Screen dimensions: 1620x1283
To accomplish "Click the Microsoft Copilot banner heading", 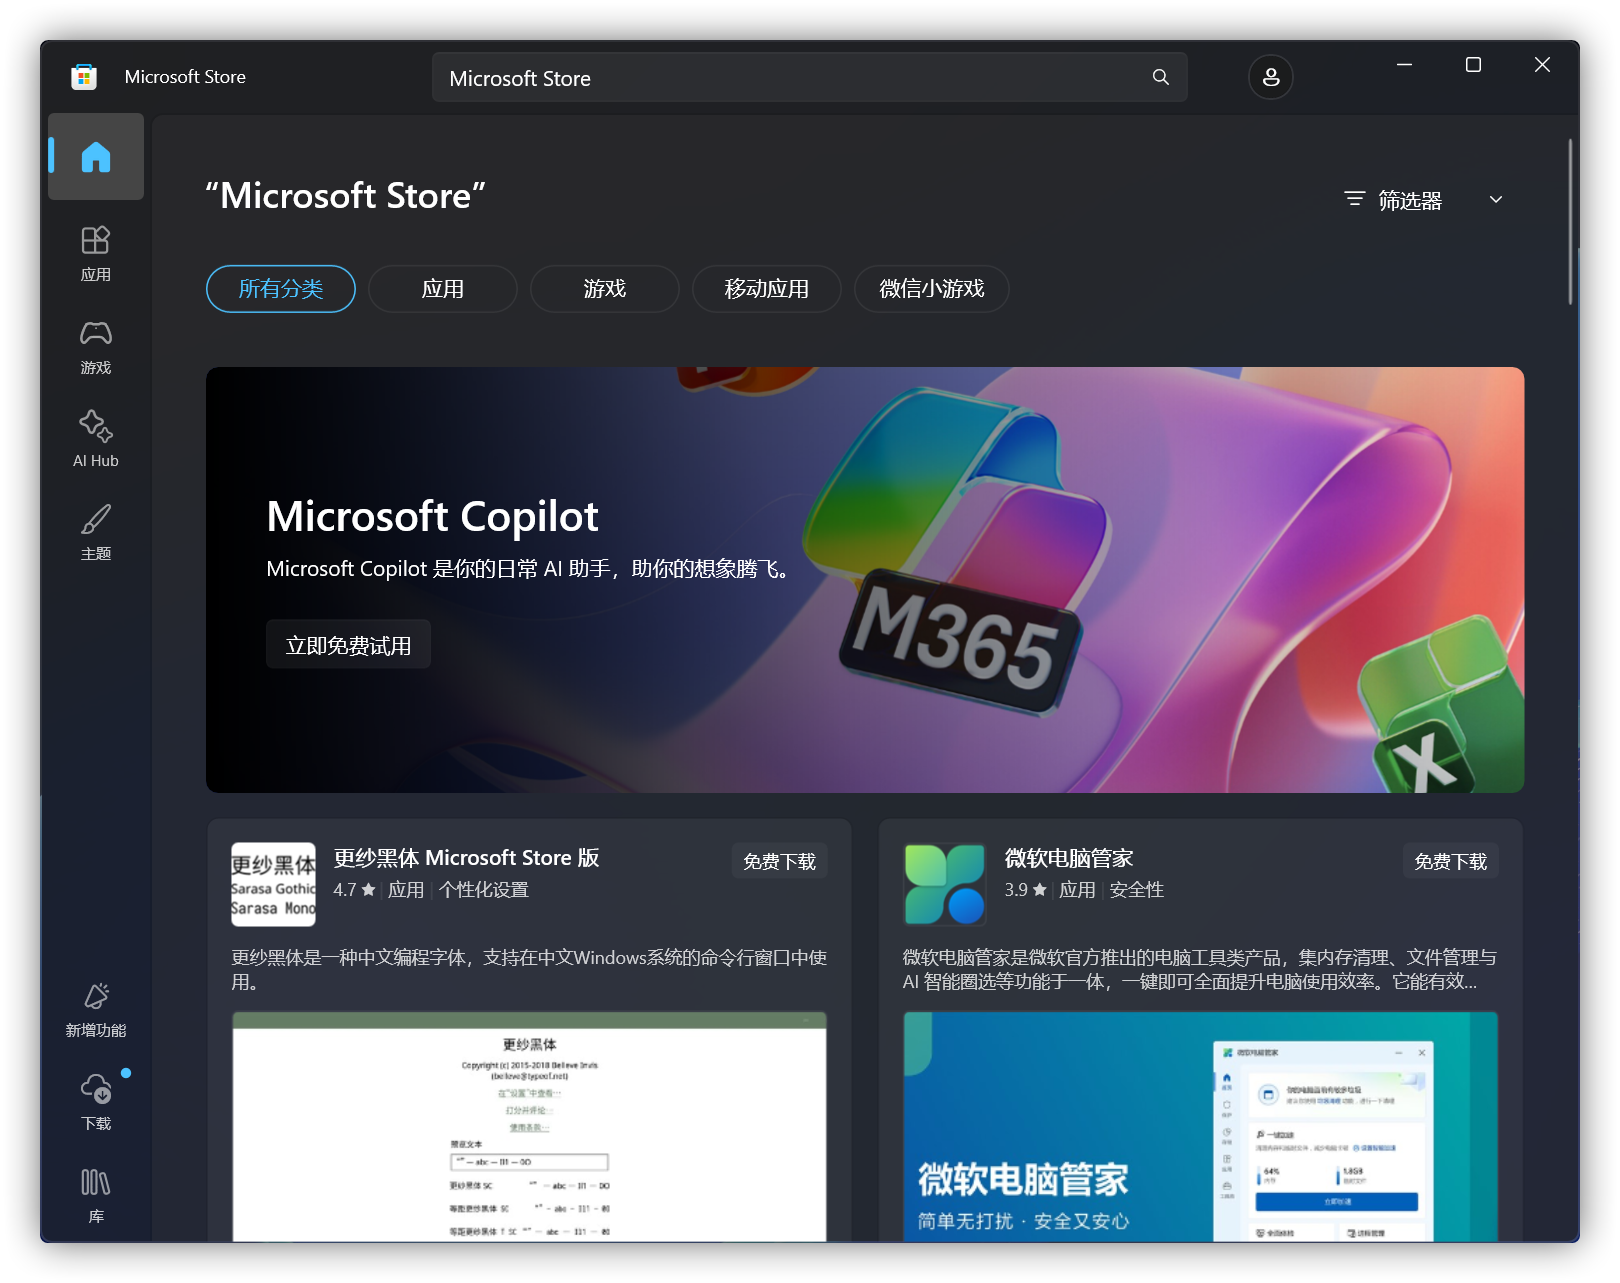I will 433,517.
